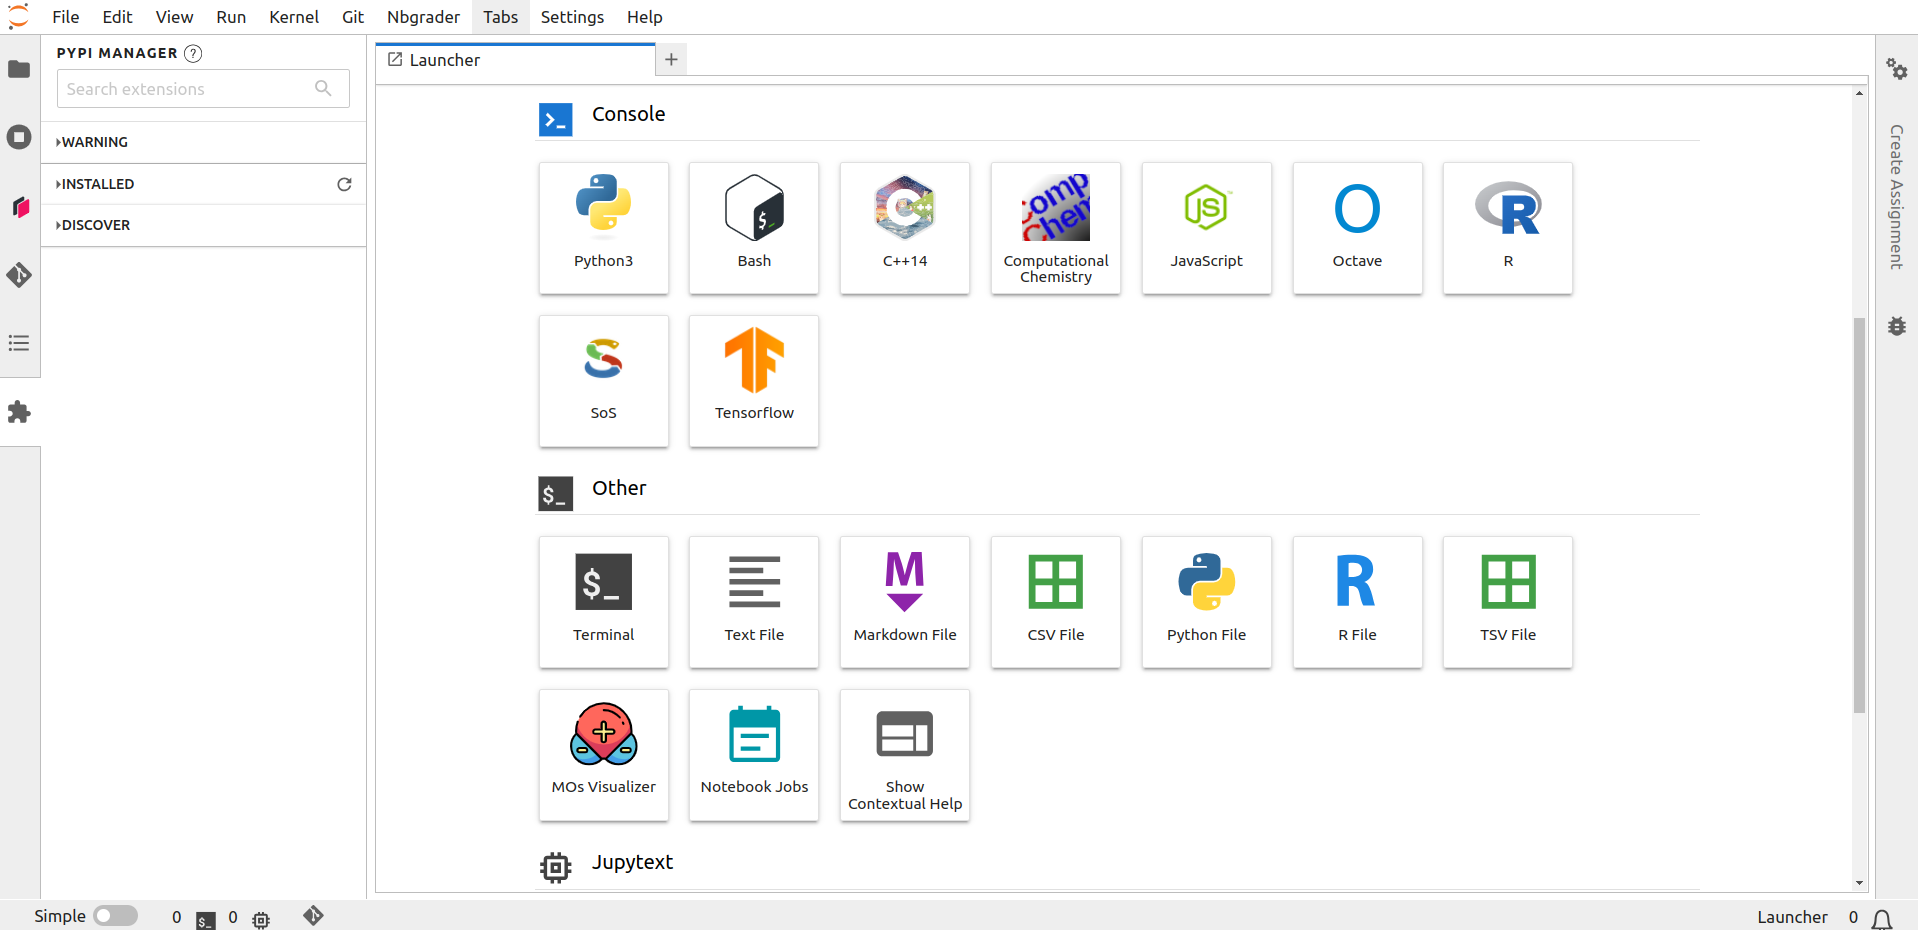This screenshot has width=1918, height=930.
Task: Open the property inspector gears icon
Action: 1896,69
